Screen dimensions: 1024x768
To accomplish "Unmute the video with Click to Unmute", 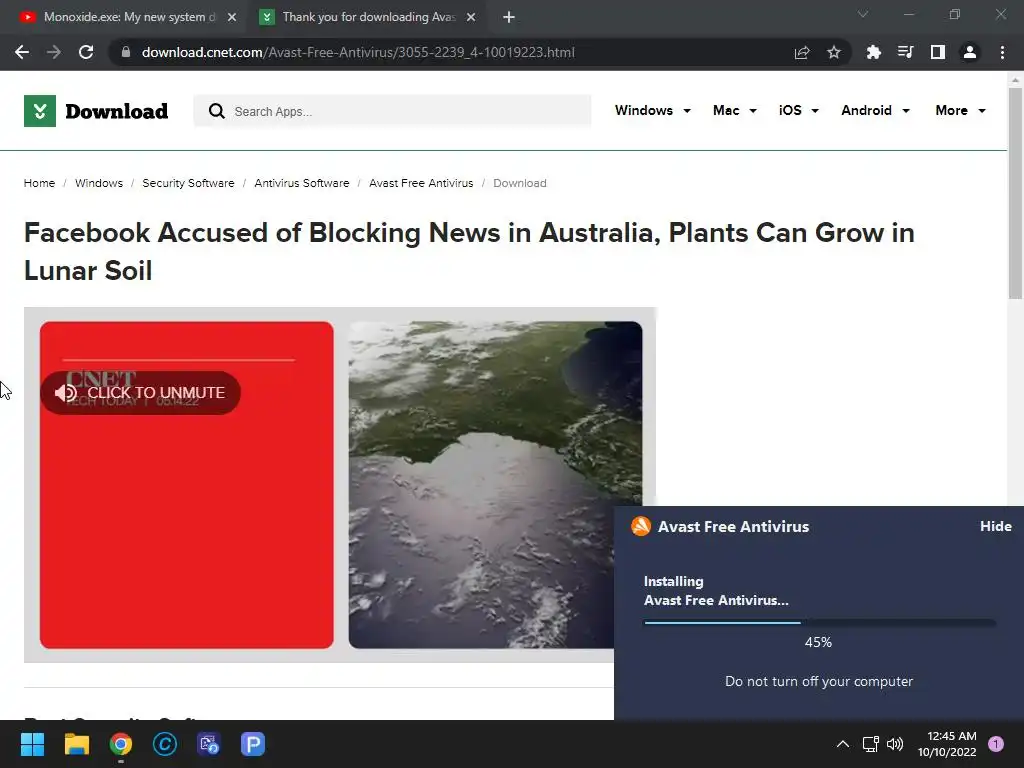I will point(140,392).
